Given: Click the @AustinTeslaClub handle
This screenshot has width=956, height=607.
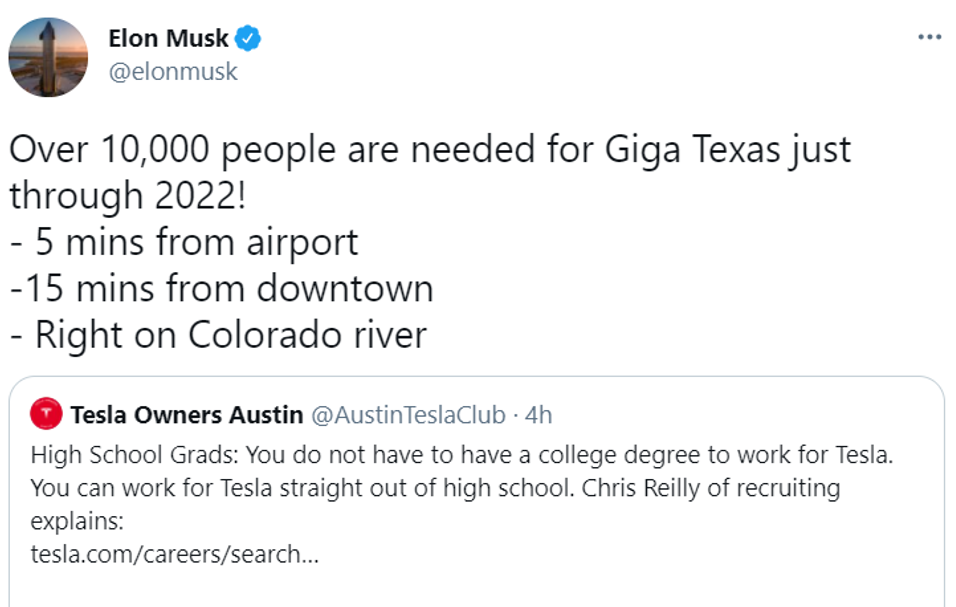Looking at the screenshot, I should 408,414.
